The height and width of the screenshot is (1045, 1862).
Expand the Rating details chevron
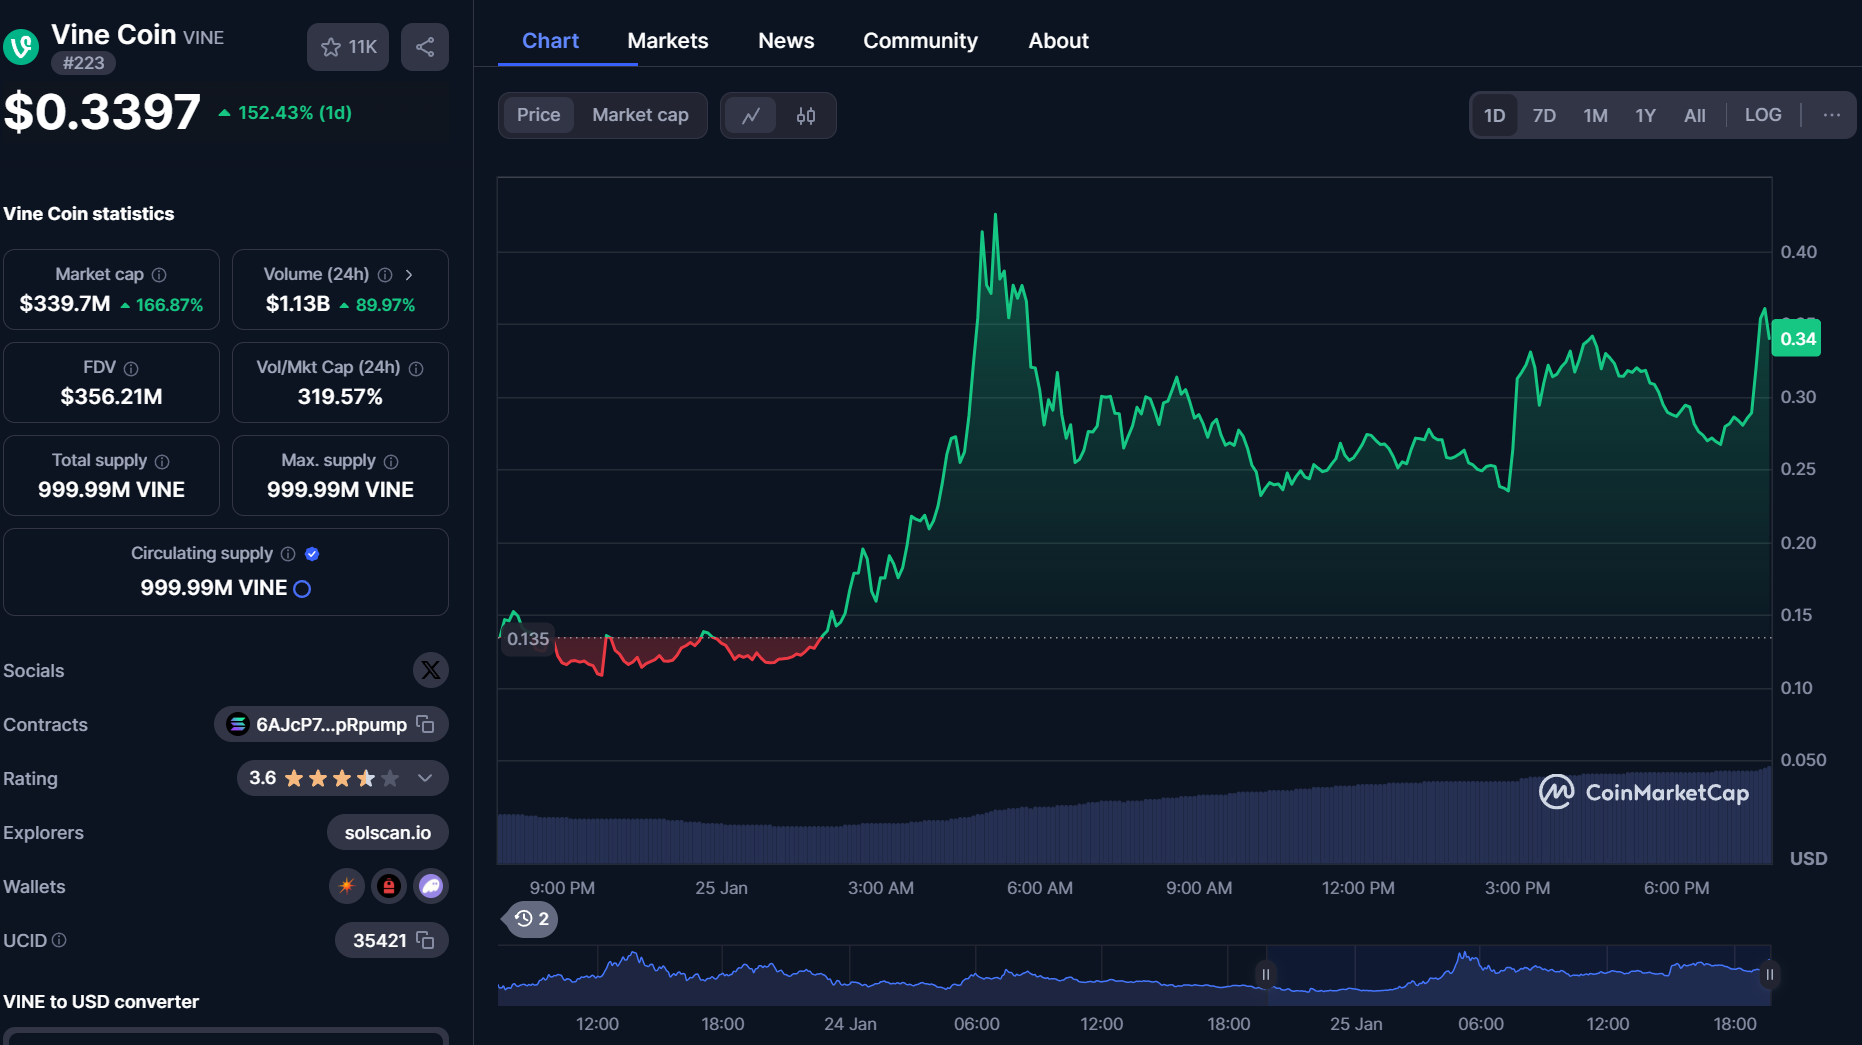point(425,778)
